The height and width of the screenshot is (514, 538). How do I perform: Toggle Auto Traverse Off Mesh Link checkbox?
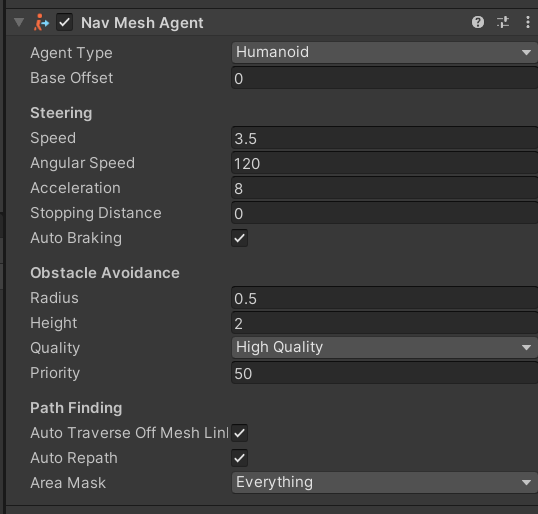point(239,433)
